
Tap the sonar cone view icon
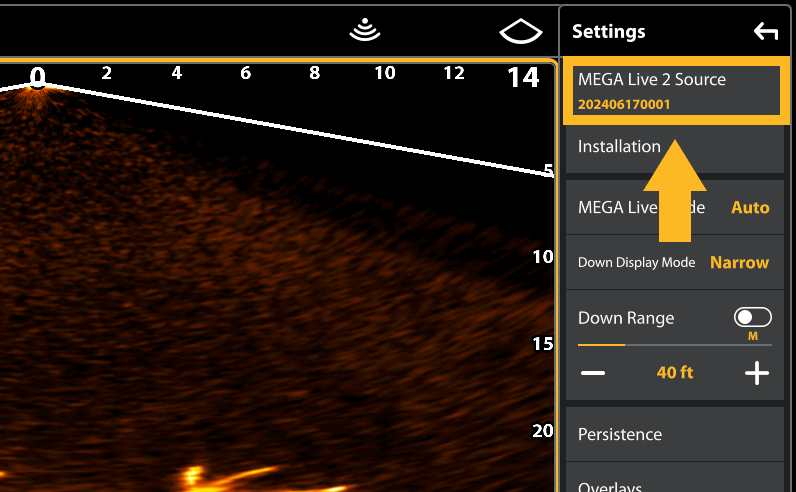coord(521,31)
